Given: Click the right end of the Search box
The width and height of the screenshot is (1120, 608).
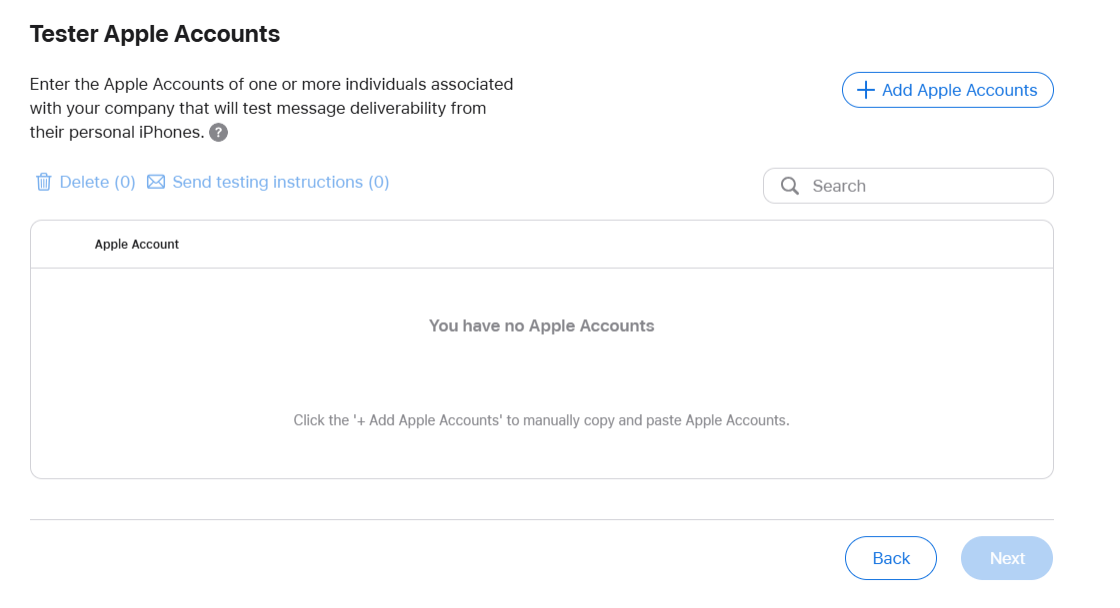Looking at the screenshot, I should pos(1030,186).
